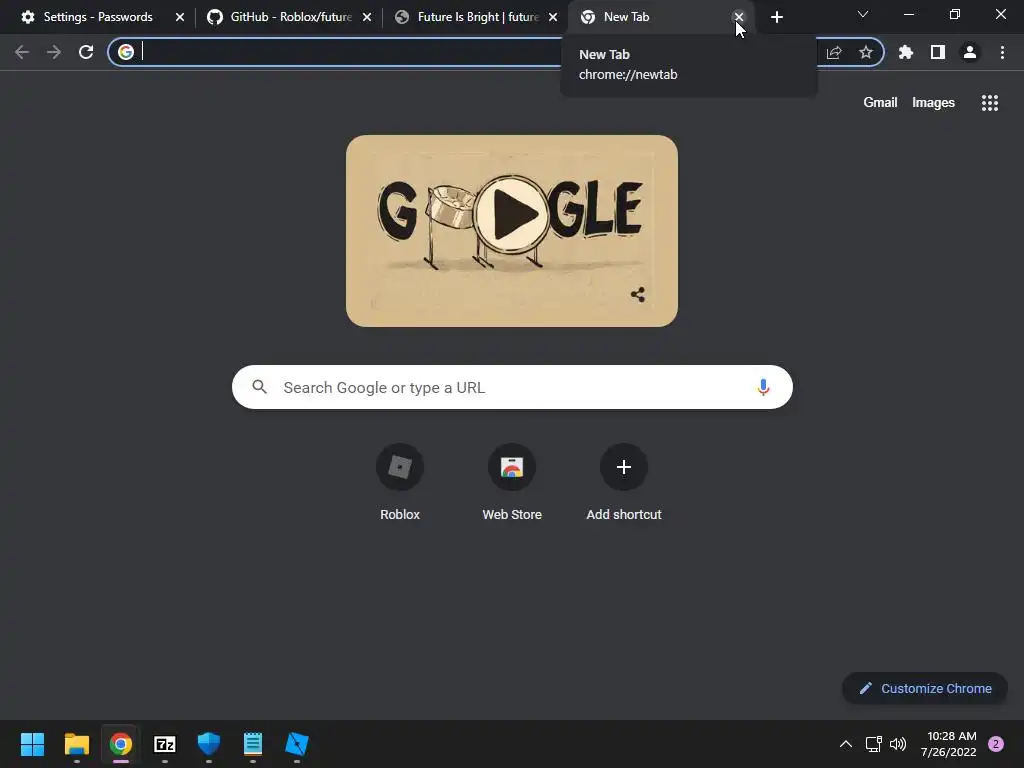Open Customize Chrome
This screenshot has height=768, width=1024.
coord(925,688)
